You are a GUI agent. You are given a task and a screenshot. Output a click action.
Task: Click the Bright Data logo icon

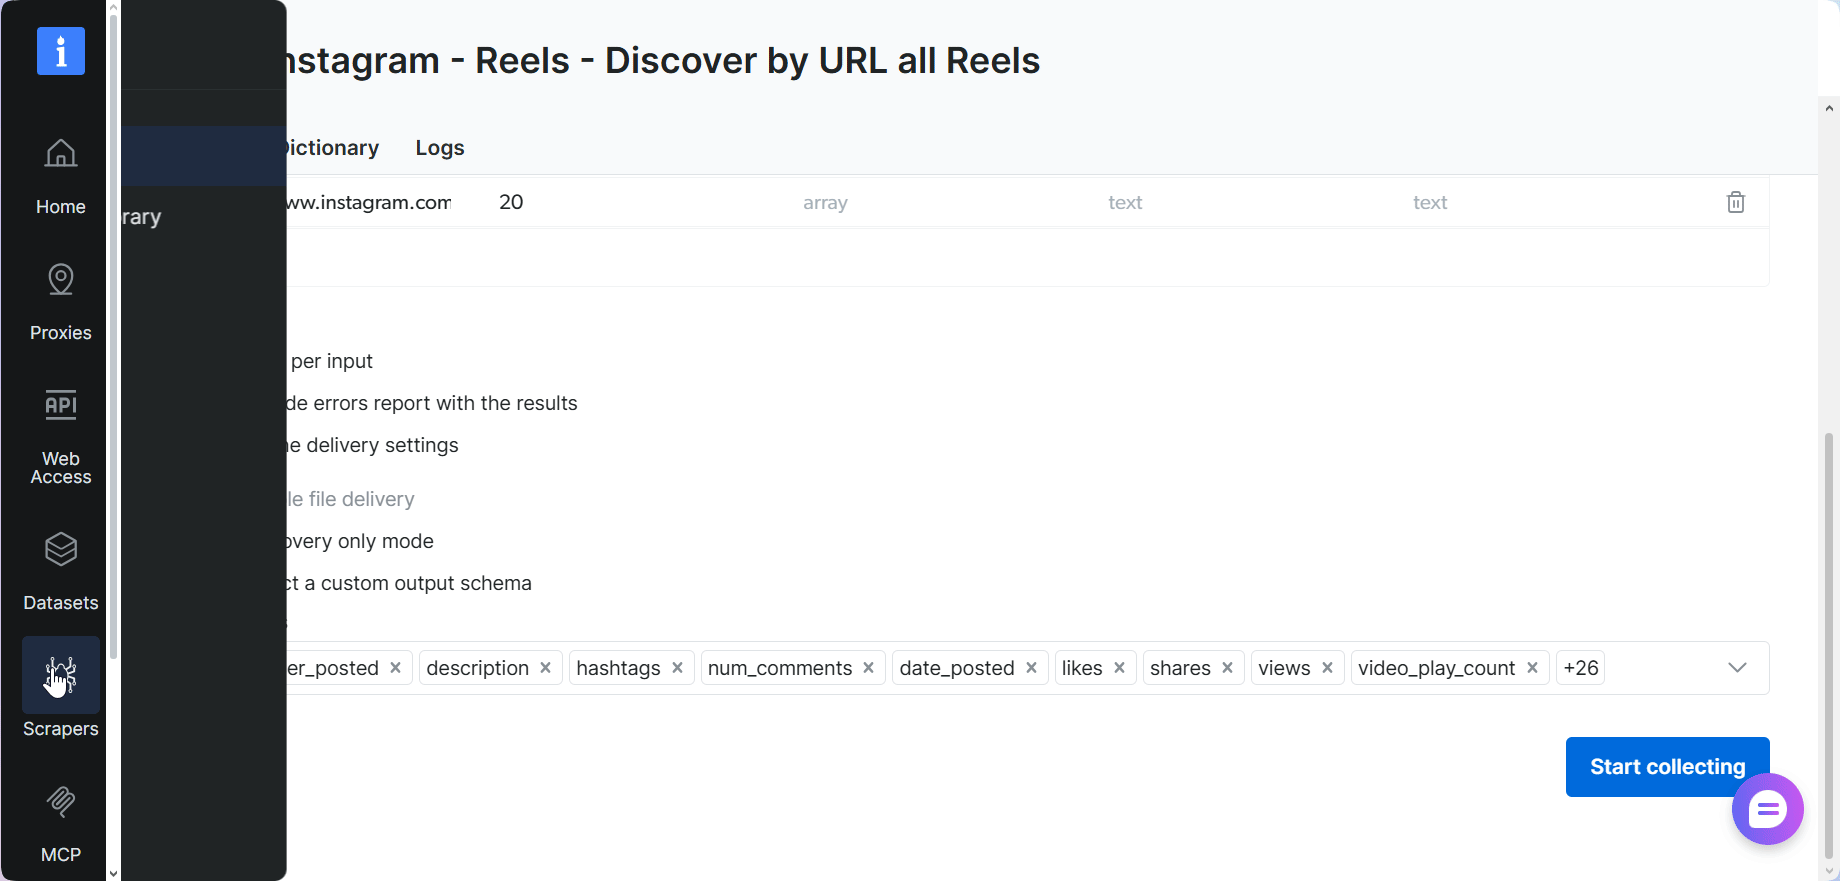60,50
